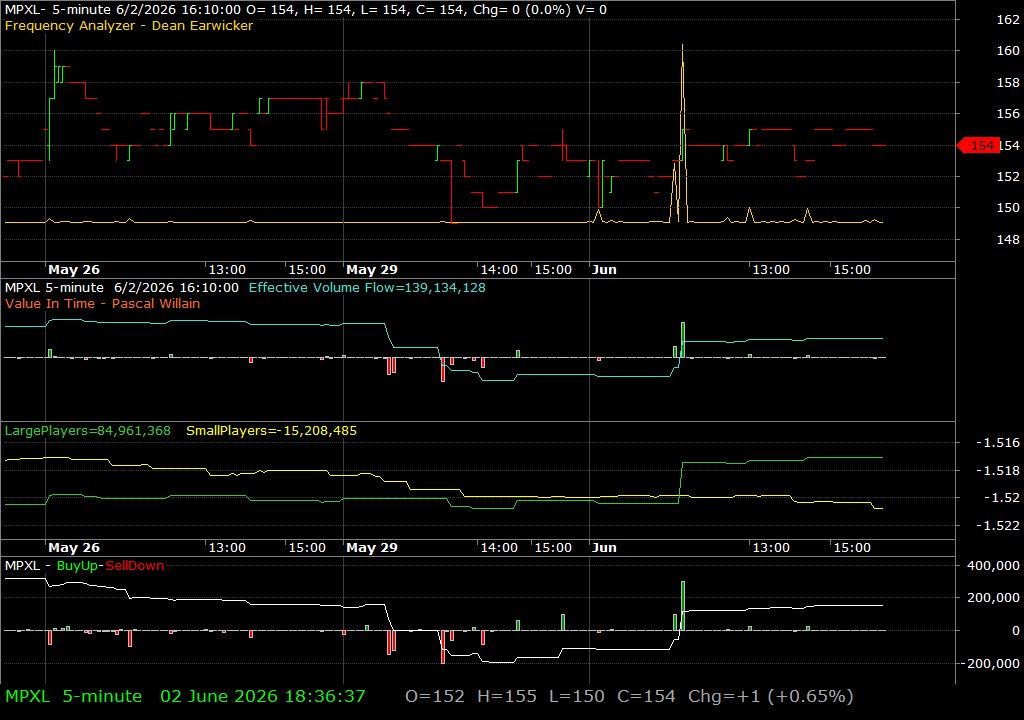Image resolution: width=1024 pixels, height=720 pixels.
Task: Select the green 'BuyUp' legend text
Action: tap(77, 566)
